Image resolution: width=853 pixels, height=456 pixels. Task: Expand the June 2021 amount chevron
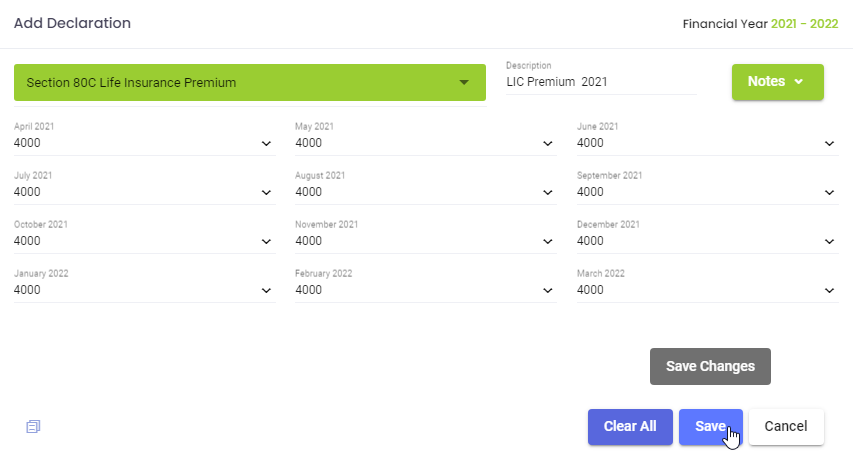829,144
